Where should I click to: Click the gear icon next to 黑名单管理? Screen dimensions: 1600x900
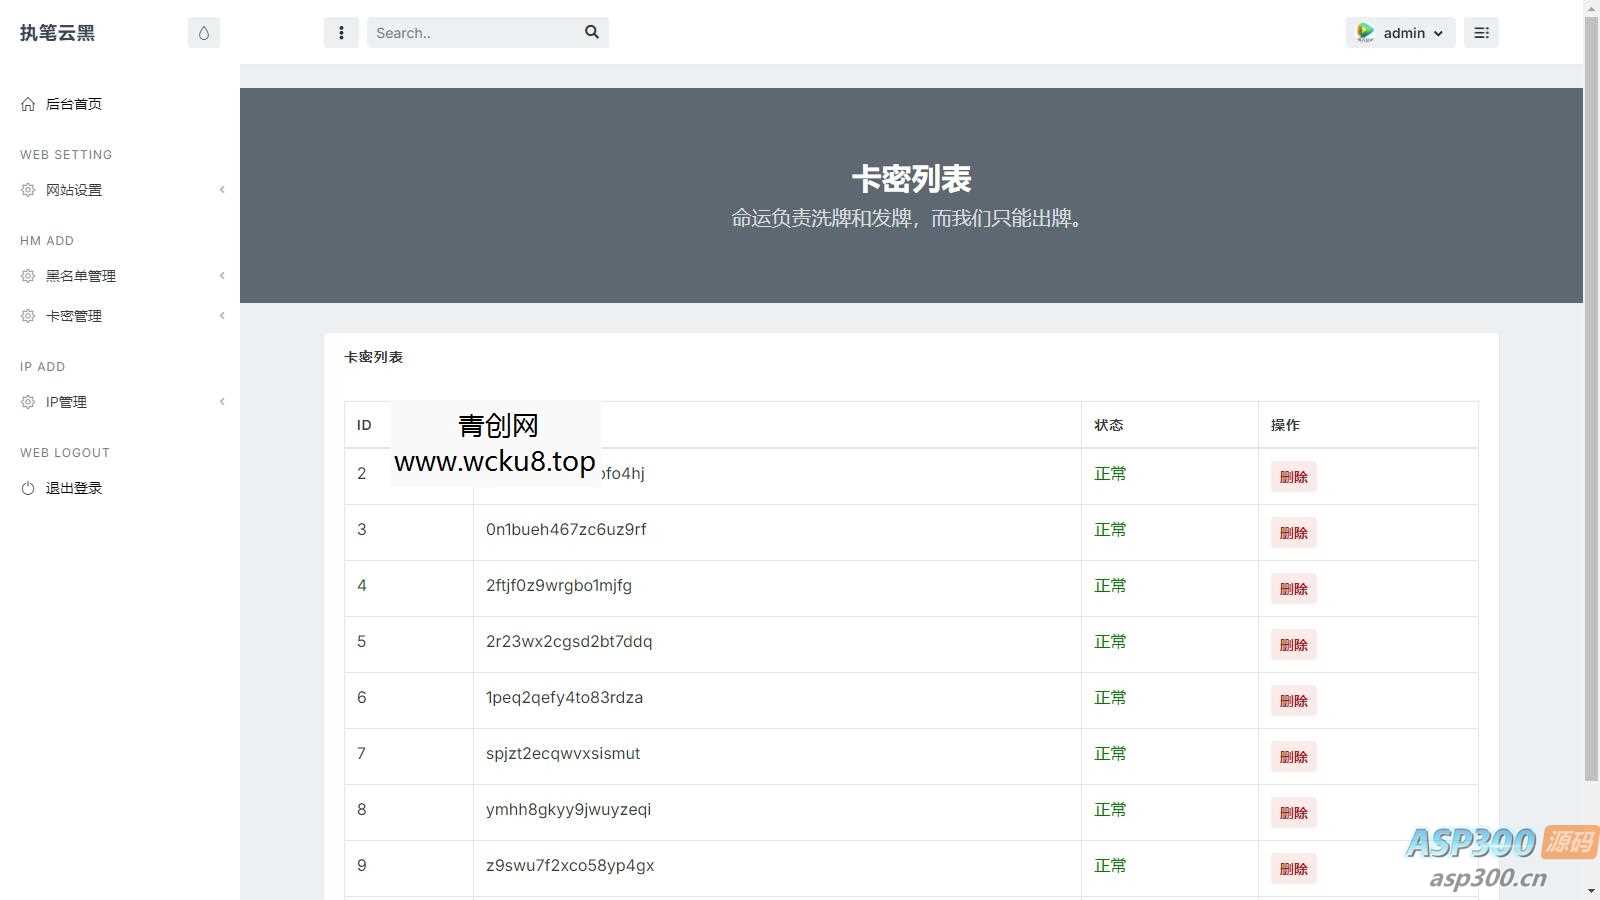coord(26,276)
